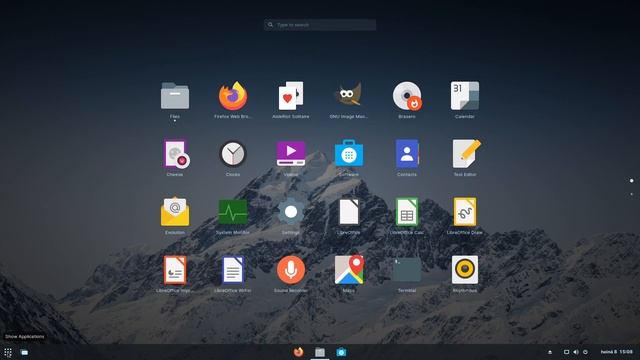Screen dimensions: 640x360
Task: Open LibreOffice Writer
Action: point(233,270)
